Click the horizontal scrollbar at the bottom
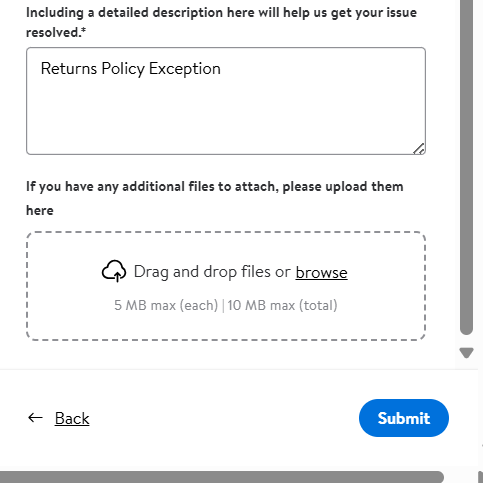Viewport: 483px width, 483px height. [x=222, y=477]
